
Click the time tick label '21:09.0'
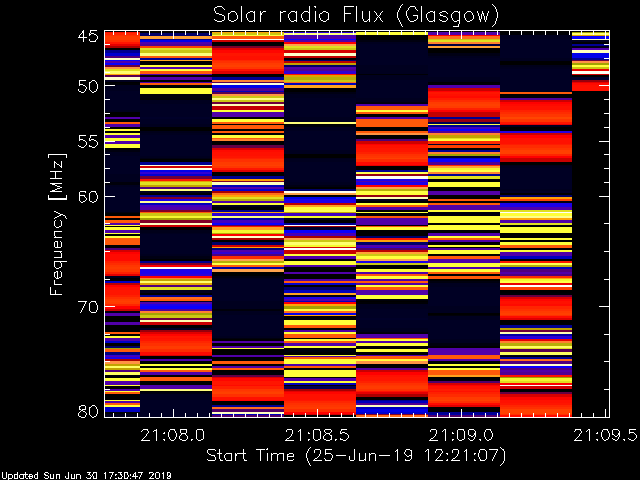coord(461,436)
